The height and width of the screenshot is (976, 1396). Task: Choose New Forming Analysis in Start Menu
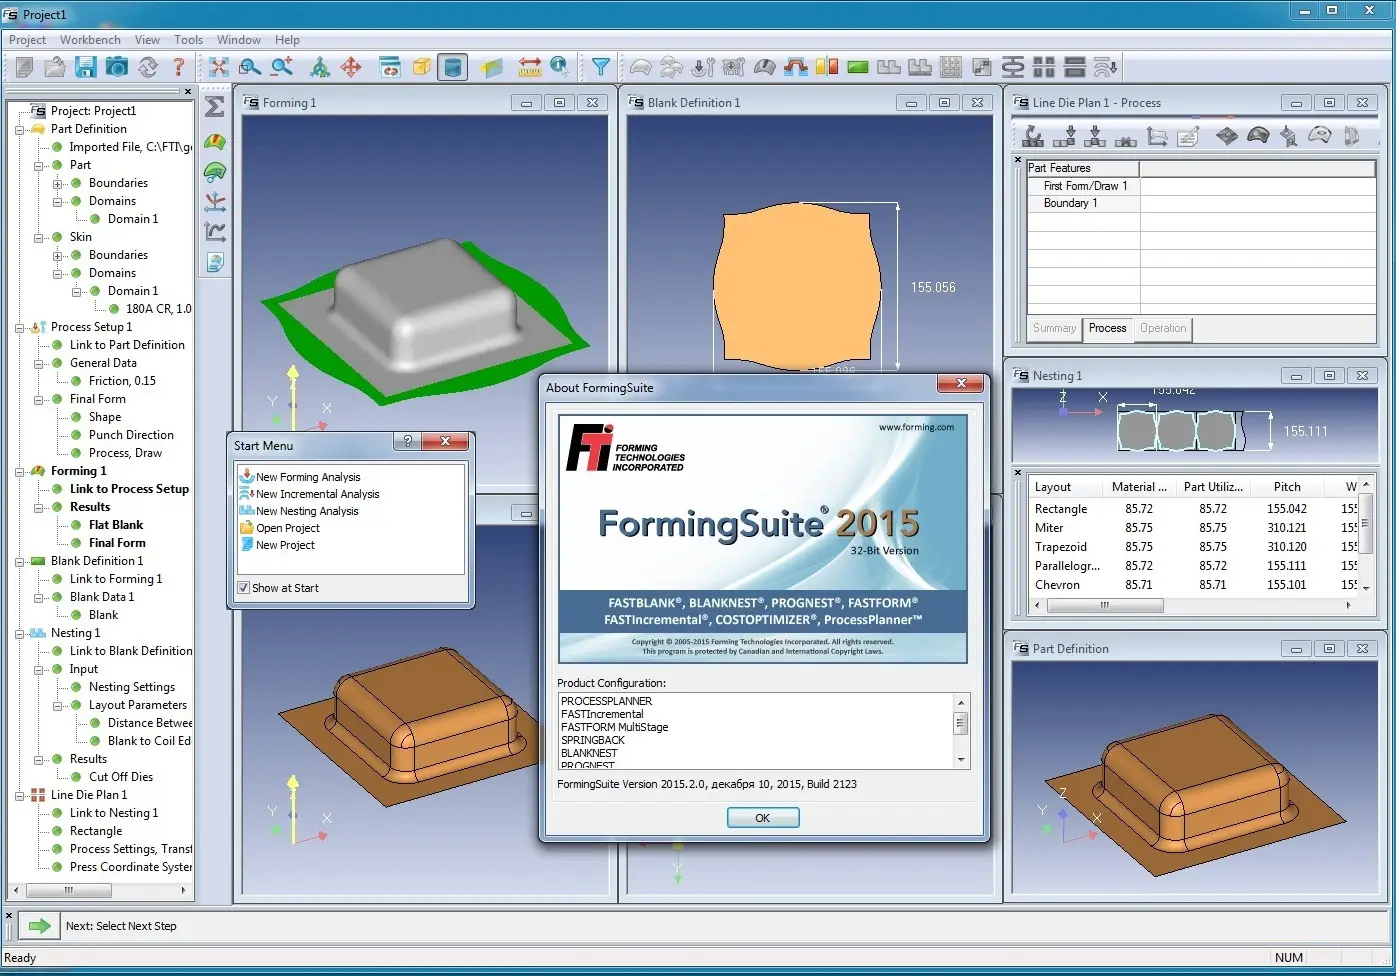click(308, 477)
